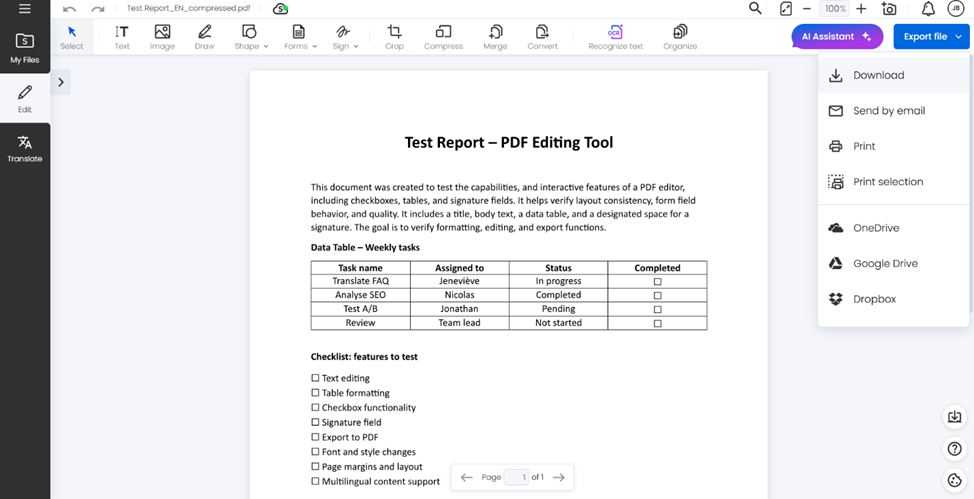Screen dimensions: 974x499
Task: Check the Translate FAQ completed box
Action: click(657, 282)
